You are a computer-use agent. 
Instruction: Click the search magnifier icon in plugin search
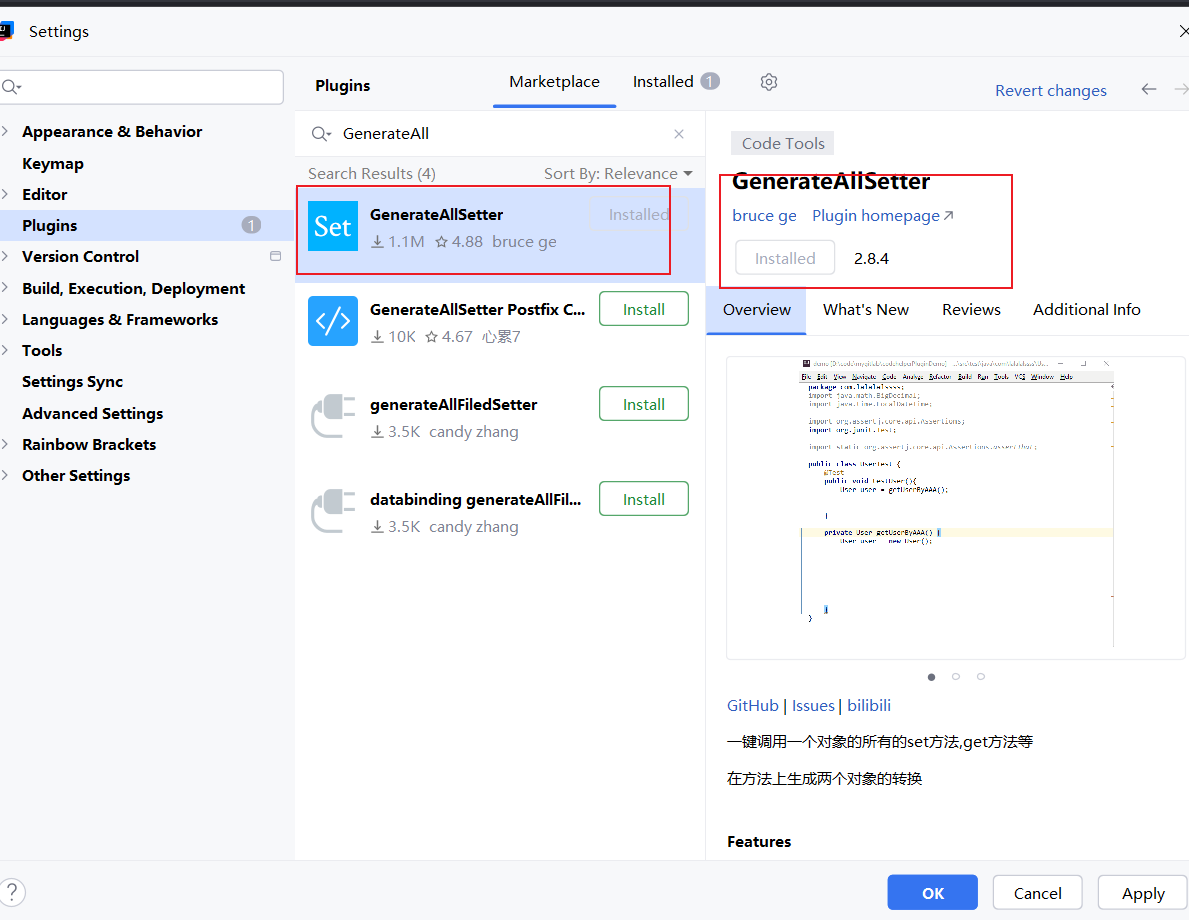[321, 134]
